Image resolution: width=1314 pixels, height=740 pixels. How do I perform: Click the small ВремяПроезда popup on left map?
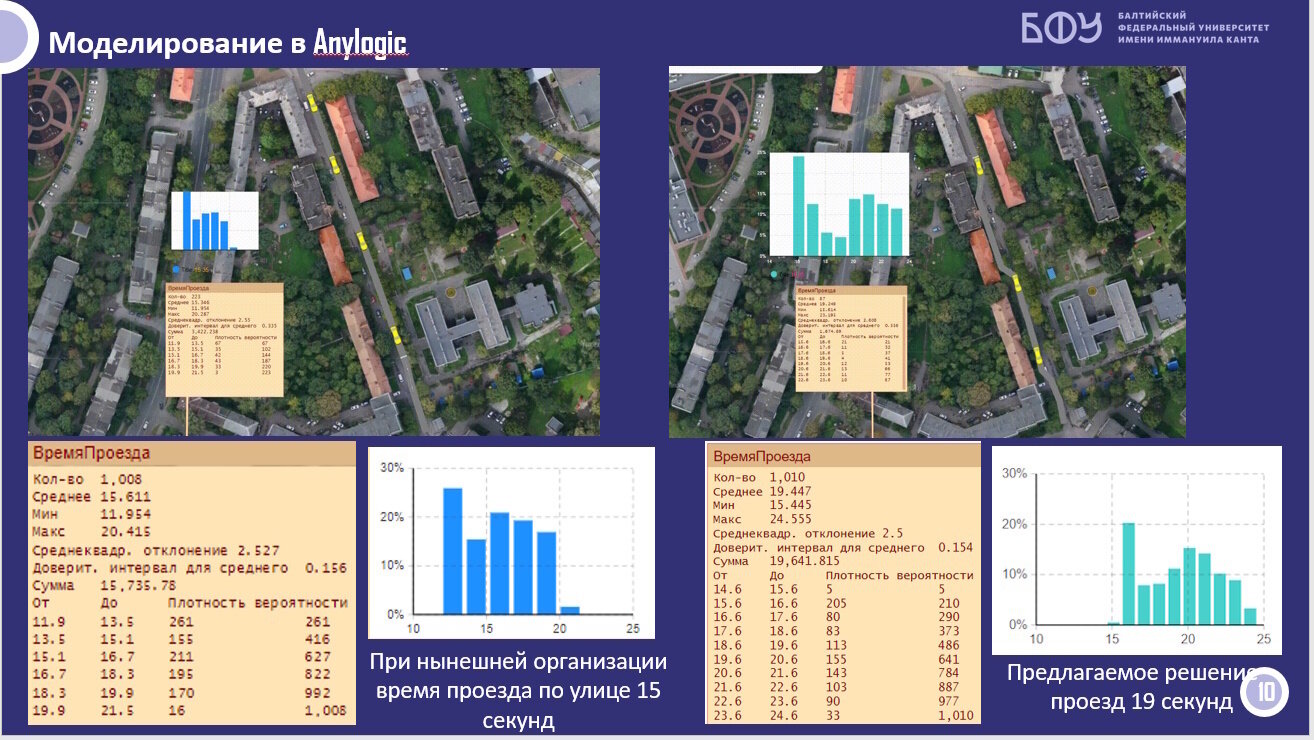click(x=225, y=339)
